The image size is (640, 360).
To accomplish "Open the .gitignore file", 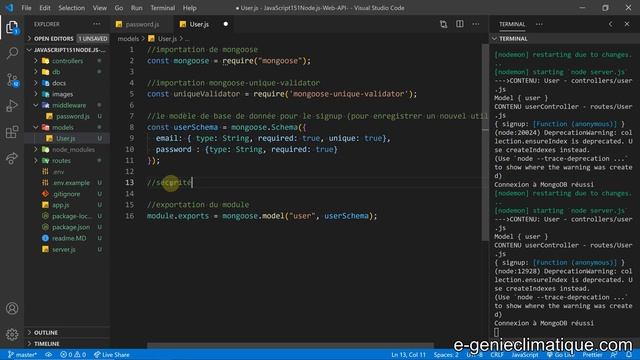I will [x=66, y=194].
